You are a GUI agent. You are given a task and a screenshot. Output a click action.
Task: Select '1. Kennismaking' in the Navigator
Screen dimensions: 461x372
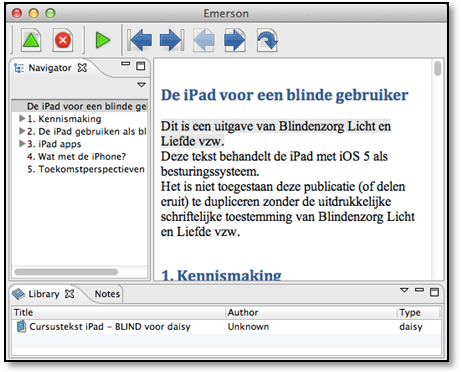click(x=64, y=119)
